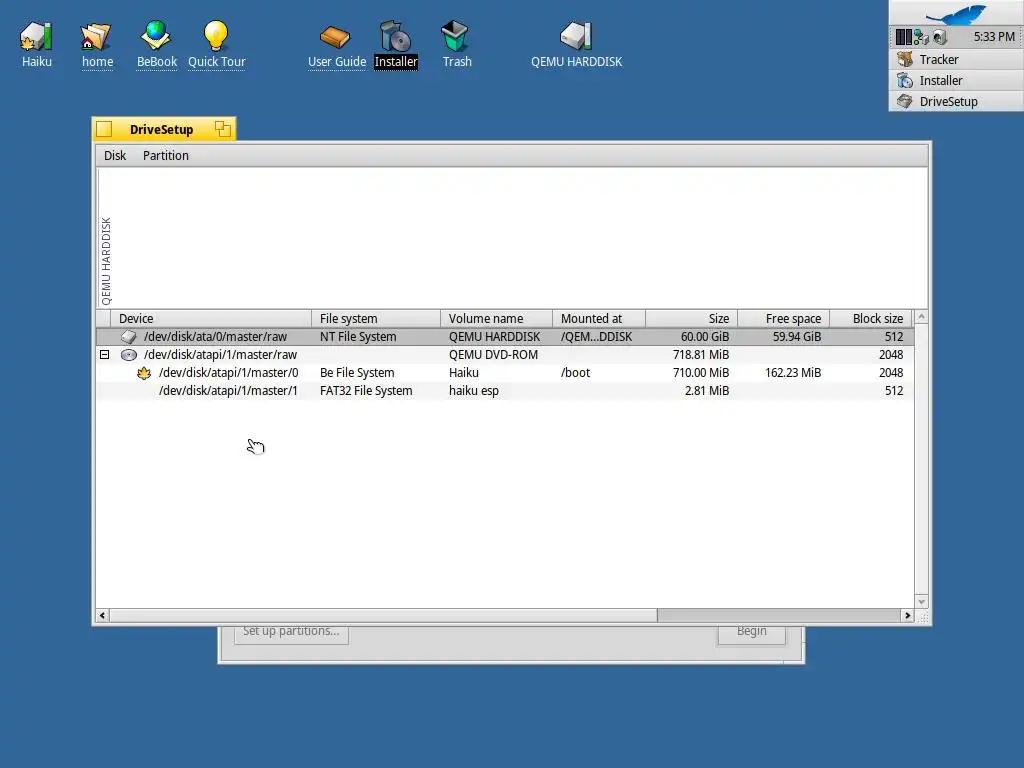Open the Disk menu
This screenshot has height=768, width=1024.
click(115, 155)
